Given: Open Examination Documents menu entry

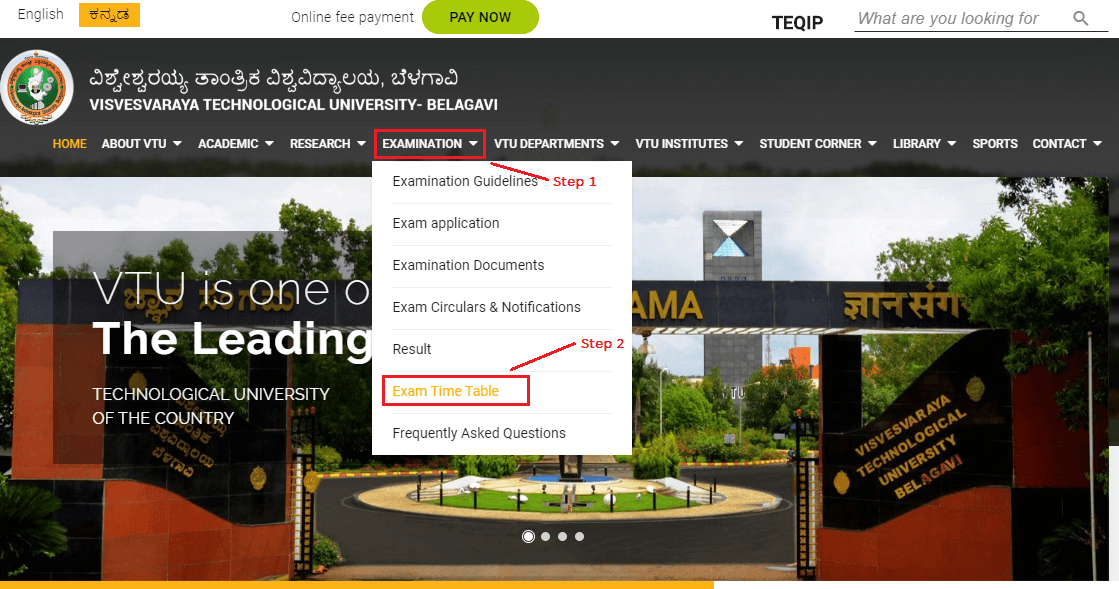Looking at the screenshot, I should click(x=468, y=265).
